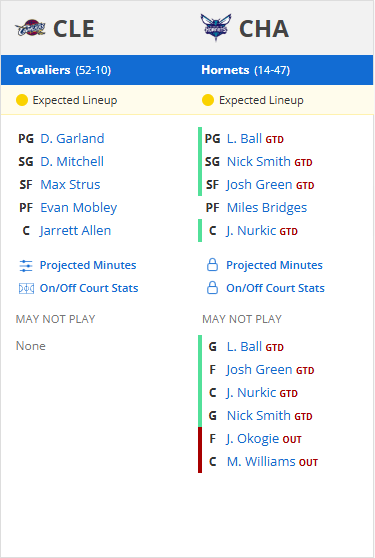
Task: Open D. Mitchell player link
Action: point(72,162)
